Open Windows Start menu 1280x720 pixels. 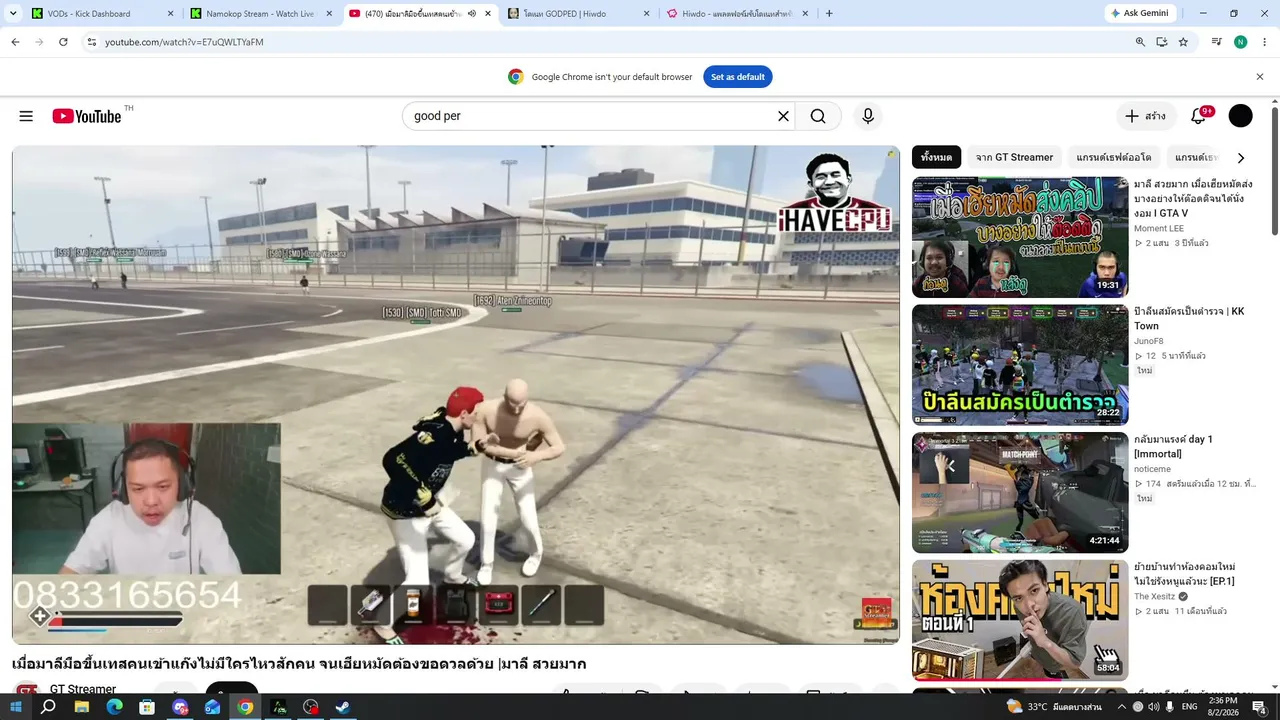(x=16, y=707)
